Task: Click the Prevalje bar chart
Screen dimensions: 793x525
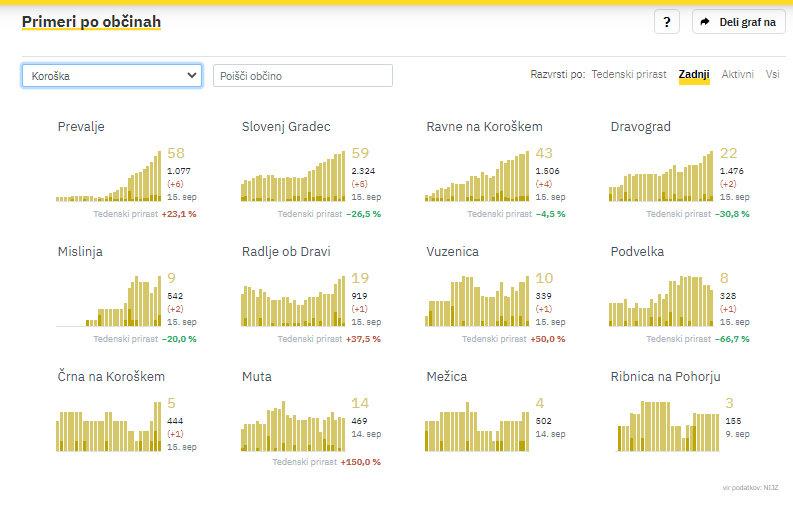Action: (x=108, y=176)
